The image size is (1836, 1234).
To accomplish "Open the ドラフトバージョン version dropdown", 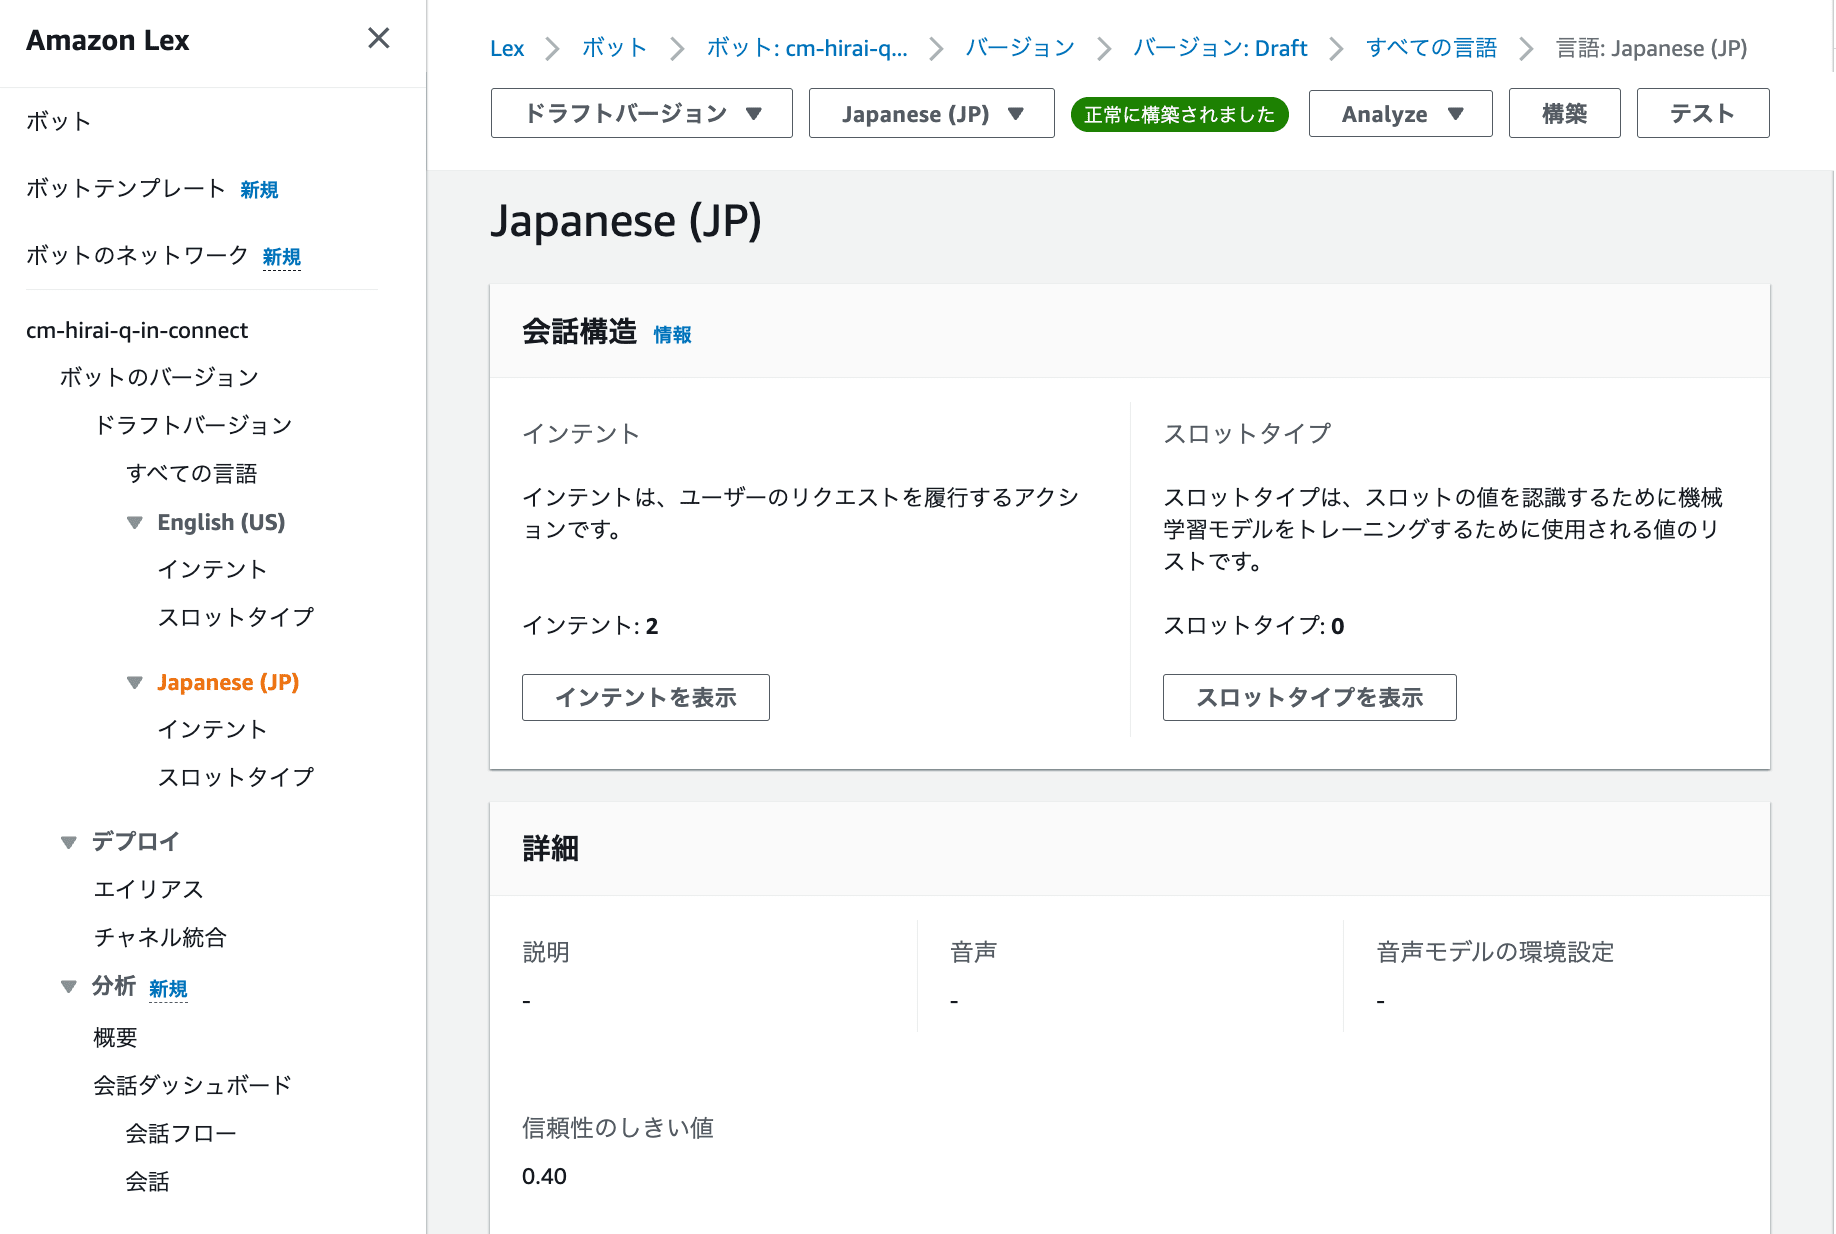I will pyautogui.click(x=640, y=113).
